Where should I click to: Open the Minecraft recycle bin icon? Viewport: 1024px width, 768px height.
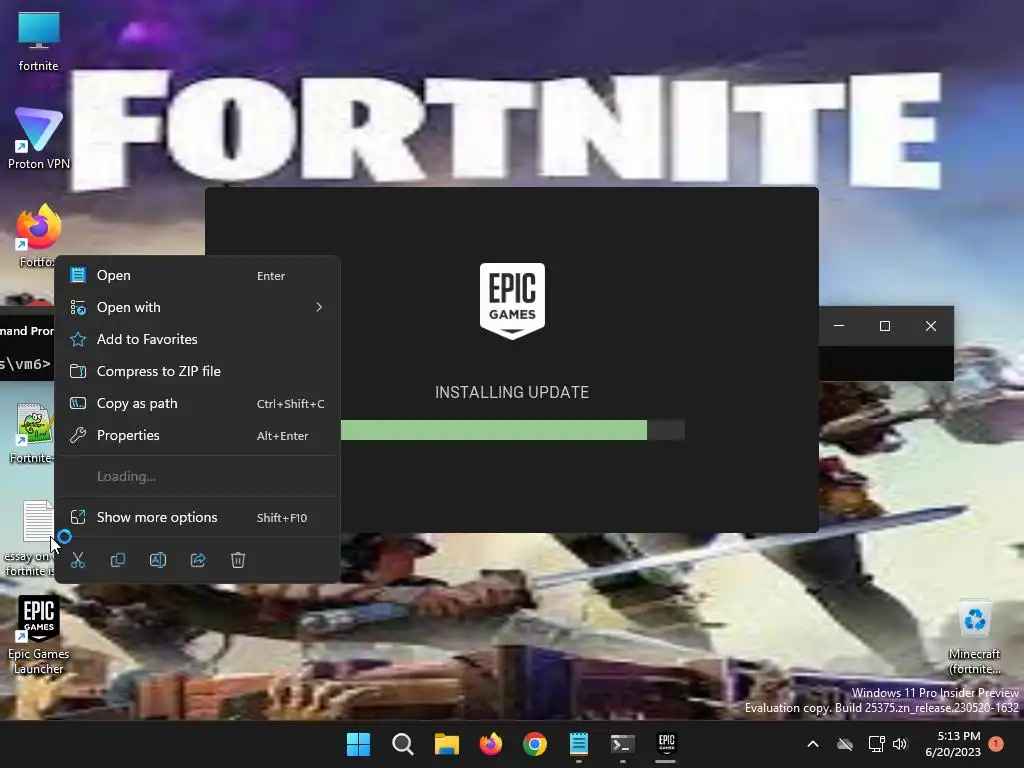pyautogui.click(x=974, y=637)
